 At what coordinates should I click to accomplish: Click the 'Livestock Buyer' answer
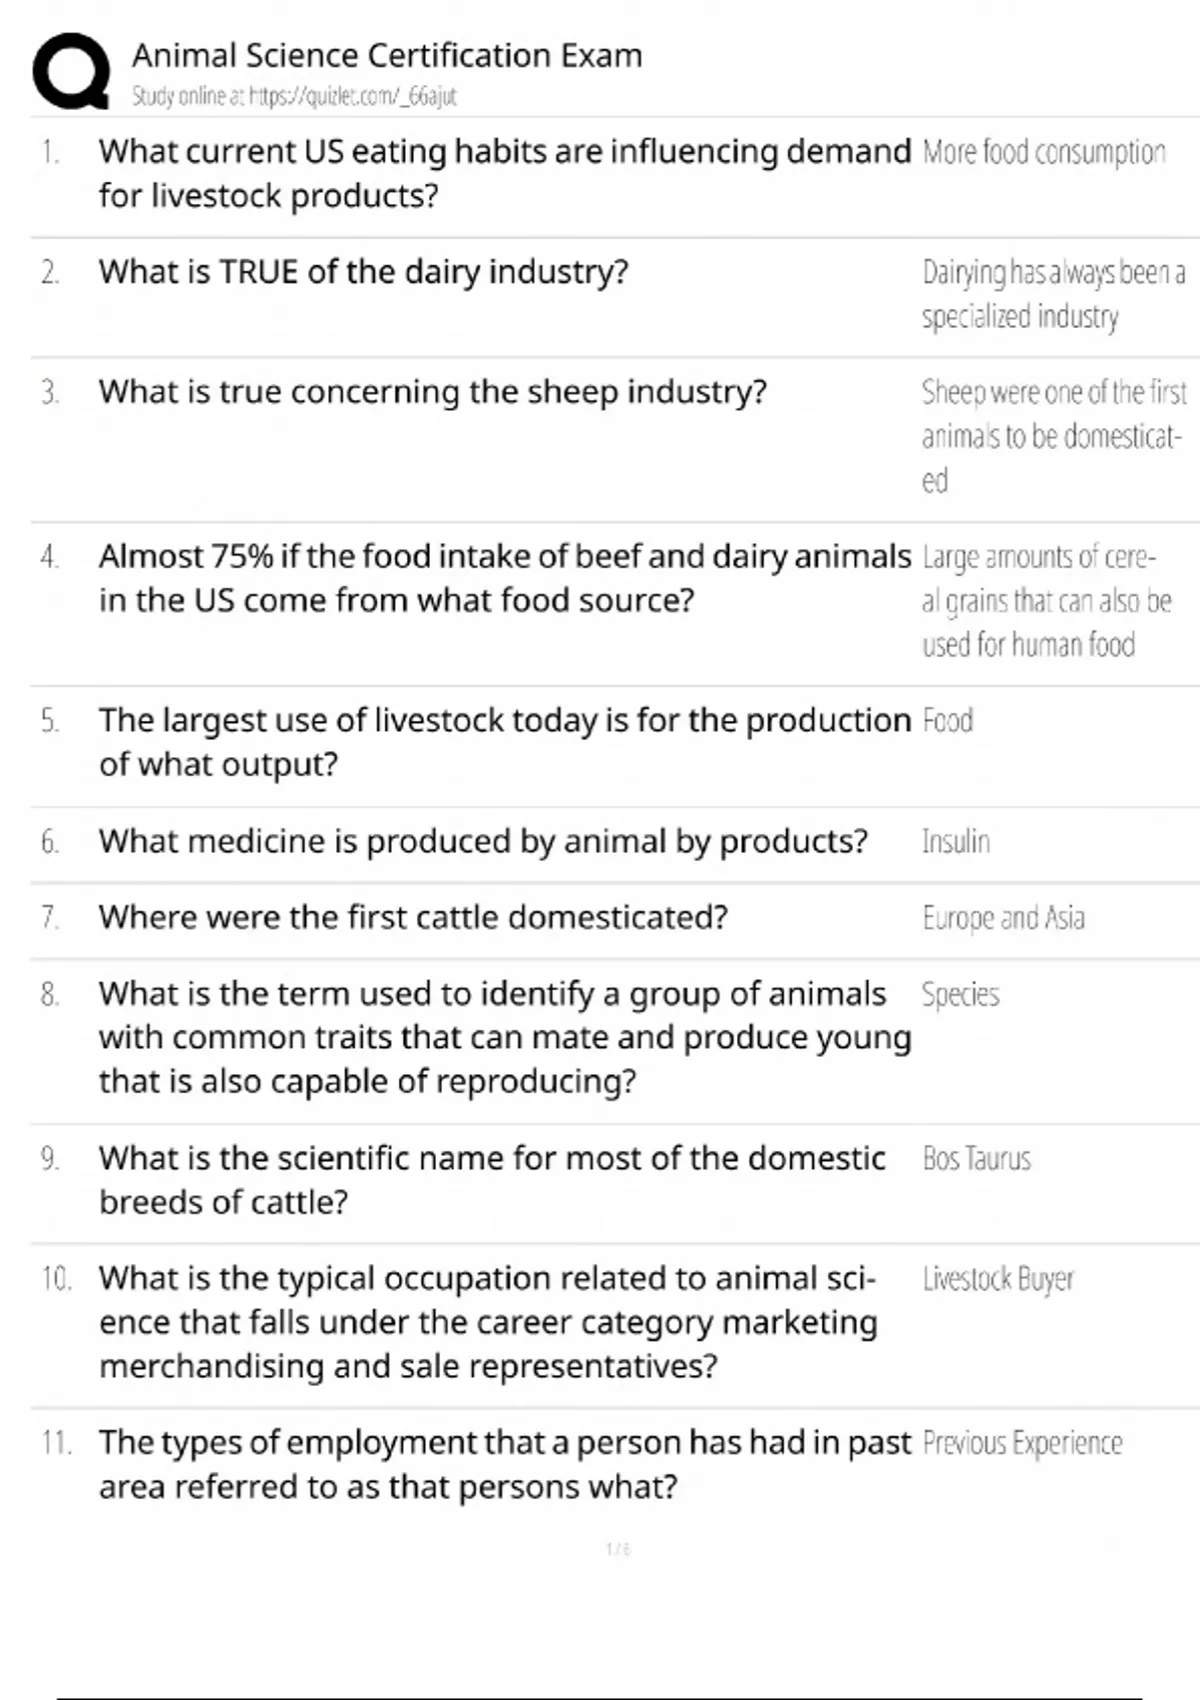pos(998,1279)
